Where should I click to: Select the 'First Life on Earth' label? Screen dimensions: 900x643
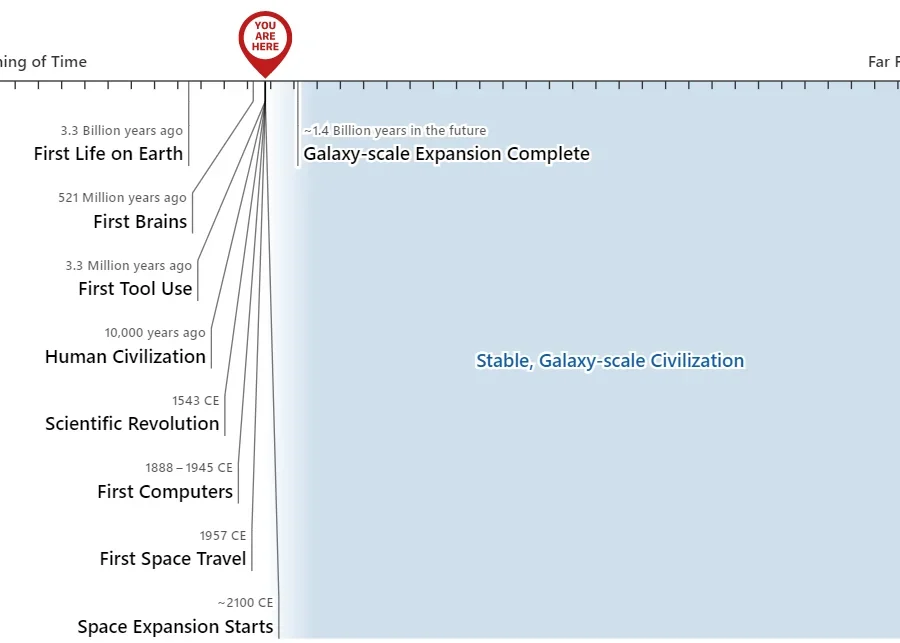click(108, 154)
